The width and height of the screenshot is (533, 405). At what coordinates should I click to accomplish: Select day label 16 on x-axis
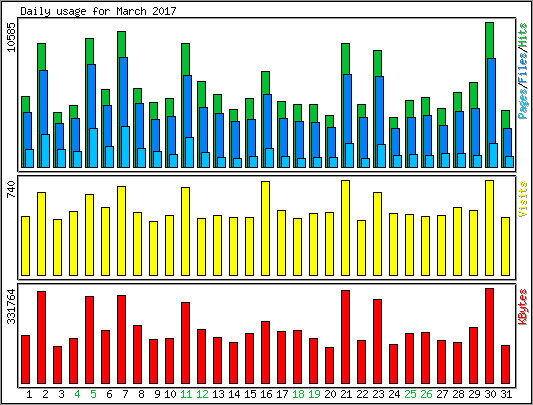coord(266,394)
